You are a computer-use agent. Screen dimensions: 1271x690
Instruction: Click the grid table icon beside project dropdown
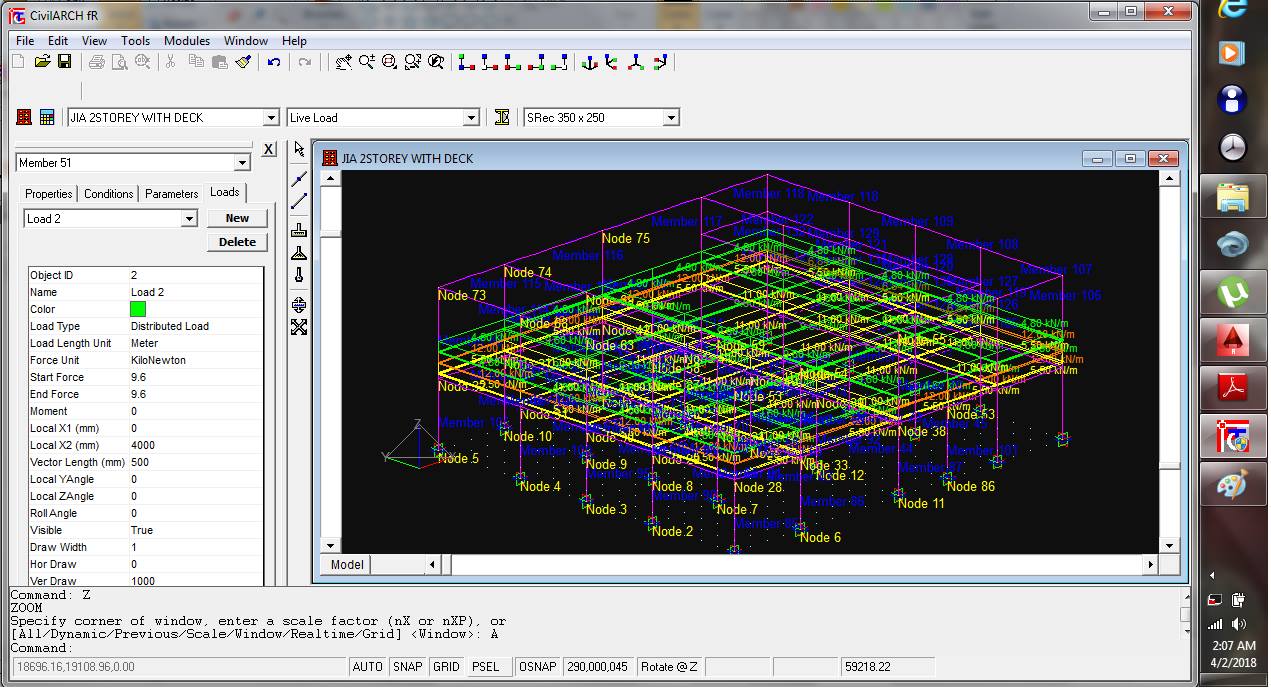47,118
